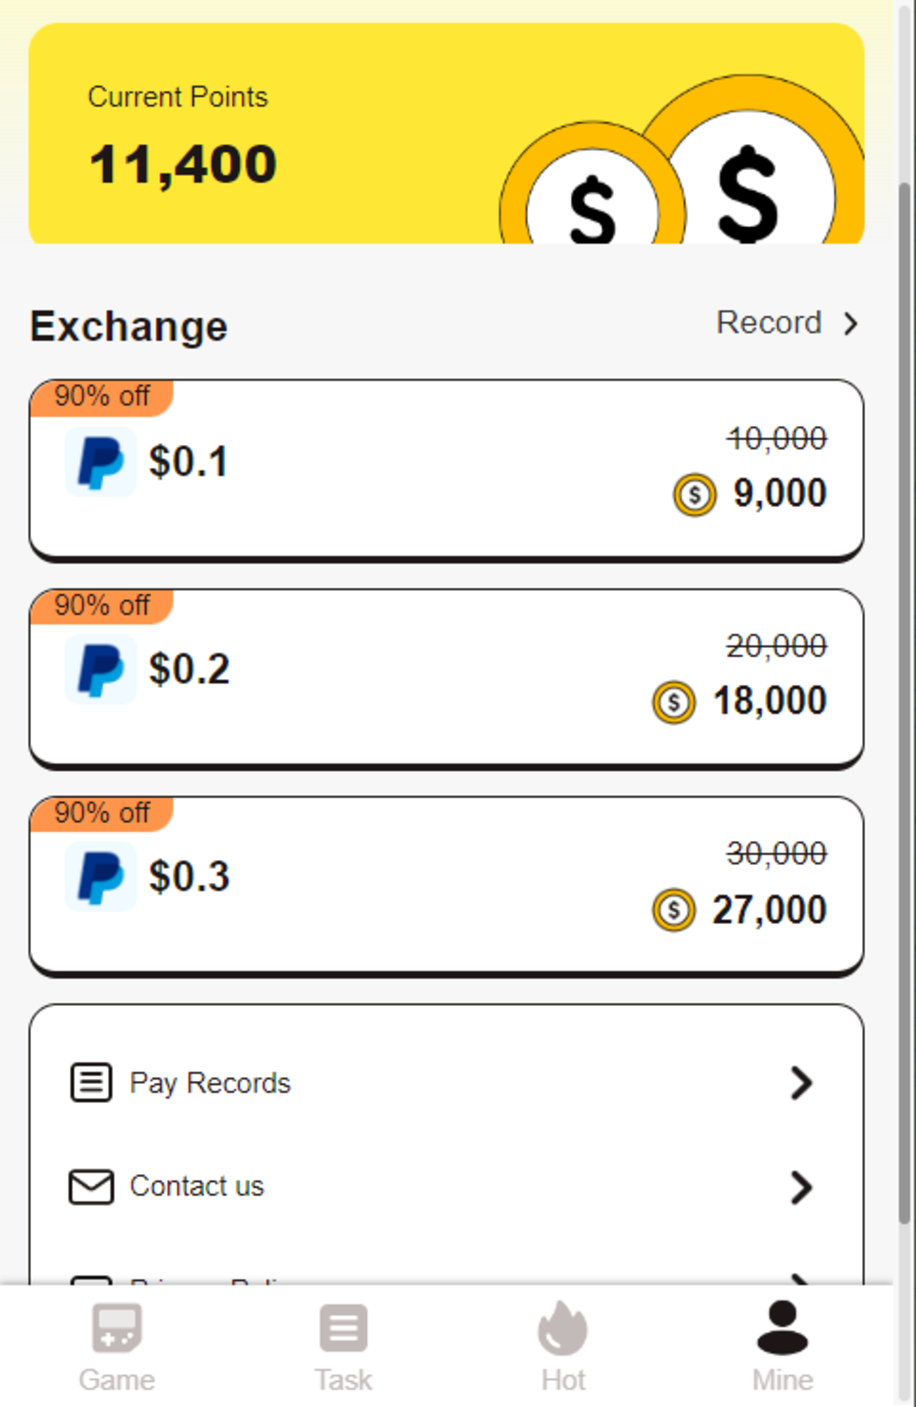Expand Contact us with its chevron

[801, 1187]
